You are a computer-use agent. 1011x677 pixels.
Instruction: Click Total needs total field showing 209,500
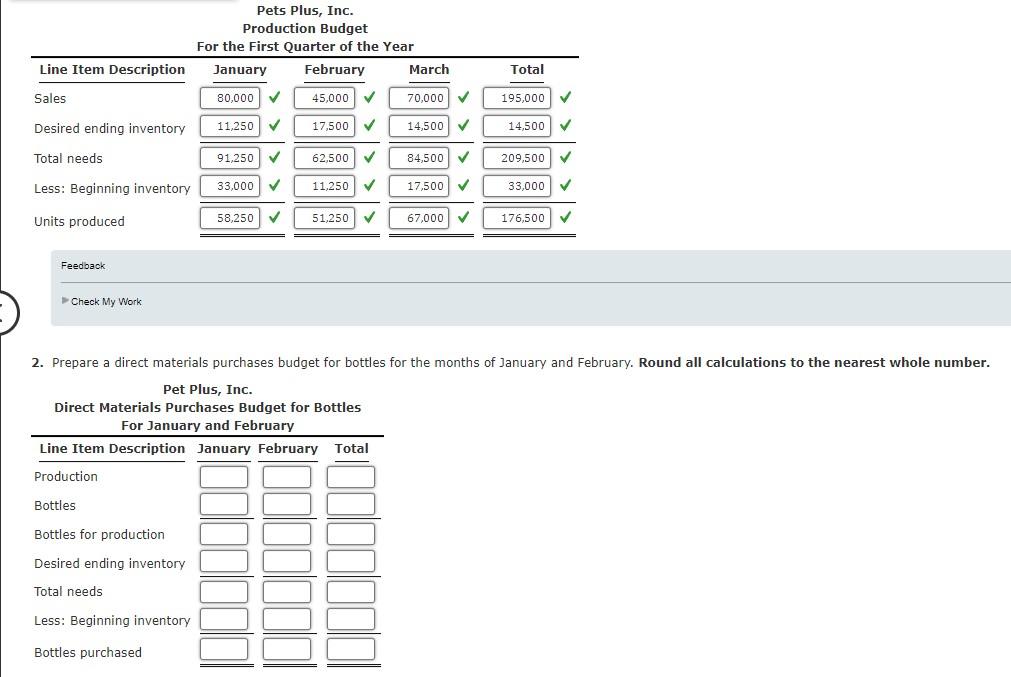[517, 158]
